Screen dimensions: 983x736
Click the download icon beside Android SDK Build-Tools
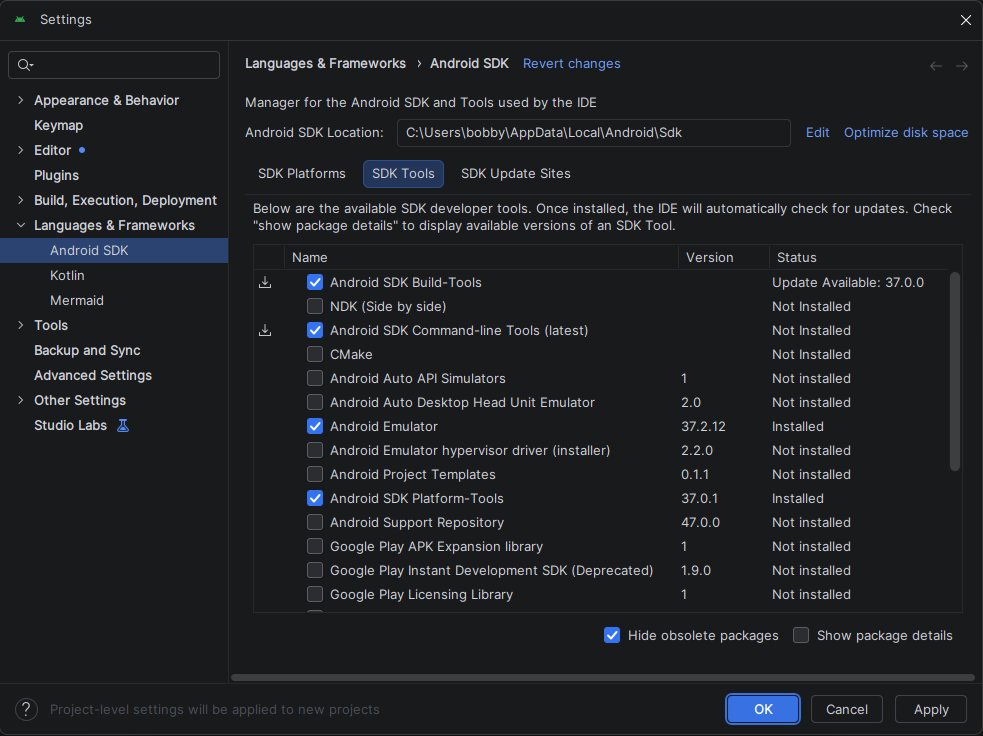[x=265, y=282]
